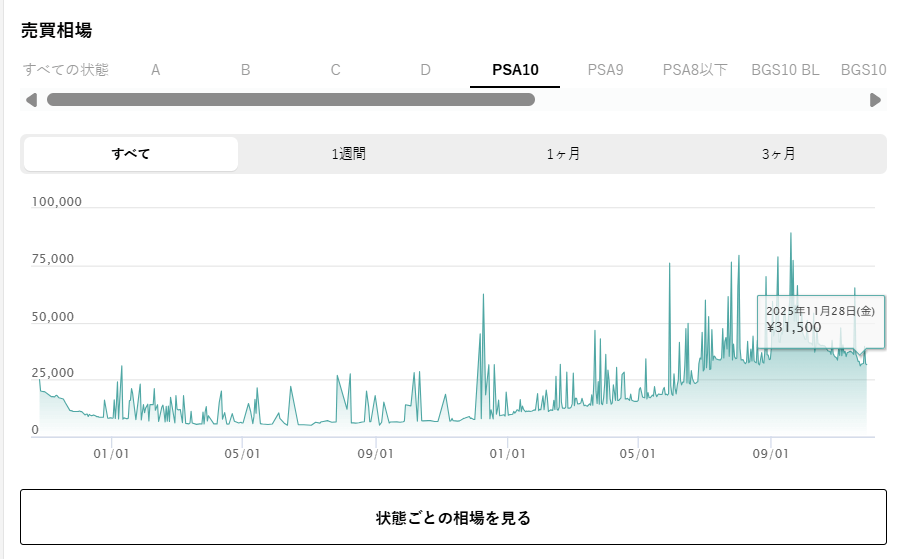899x559 pixels.
Task: Show the 1ヶ月 price range
Action: click(x=563, y=154)
